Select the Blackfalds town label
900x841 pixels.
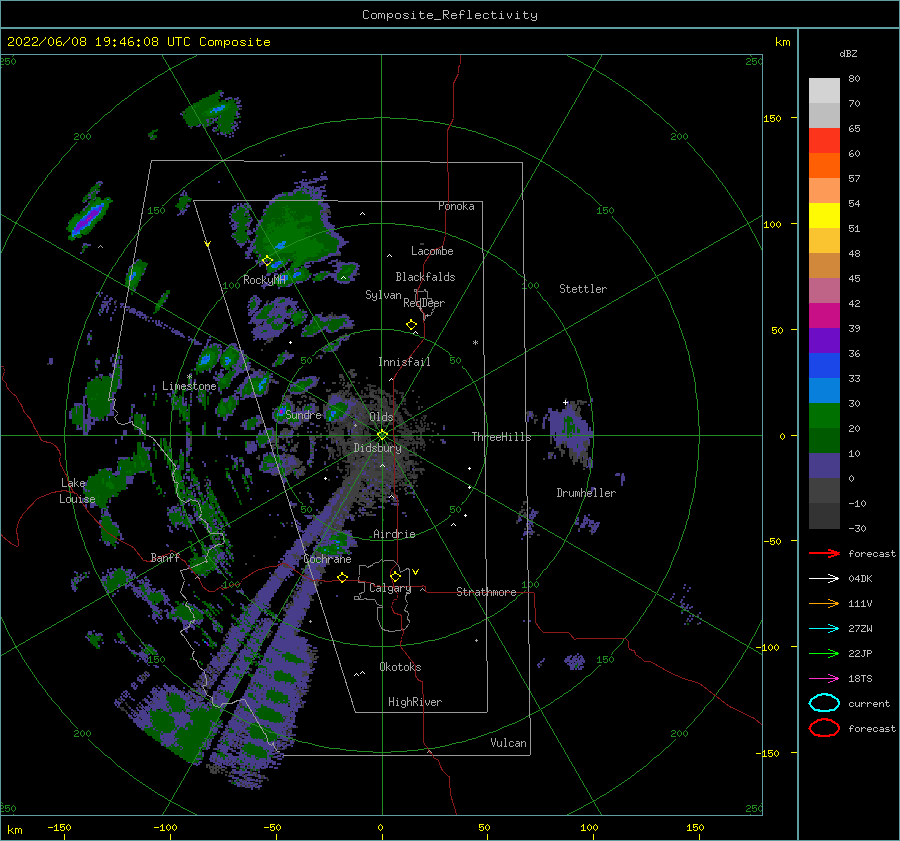pos(425,277)
